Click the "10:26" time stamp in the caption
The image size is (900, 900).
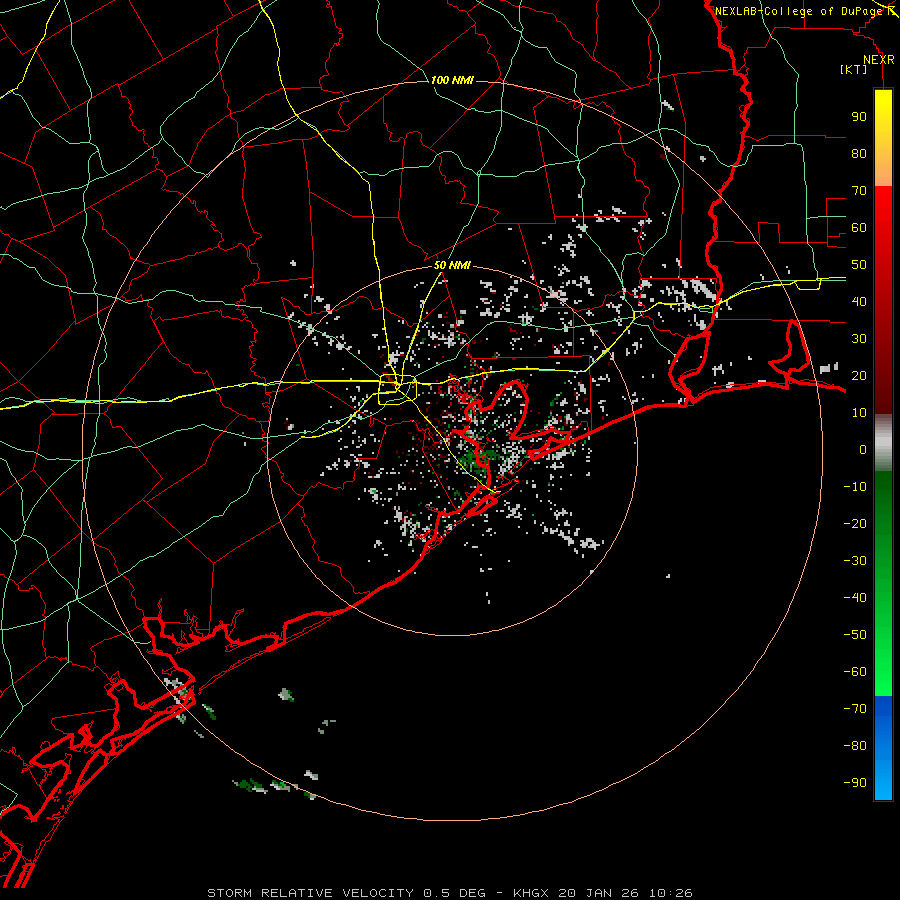(x=672, y=893)
